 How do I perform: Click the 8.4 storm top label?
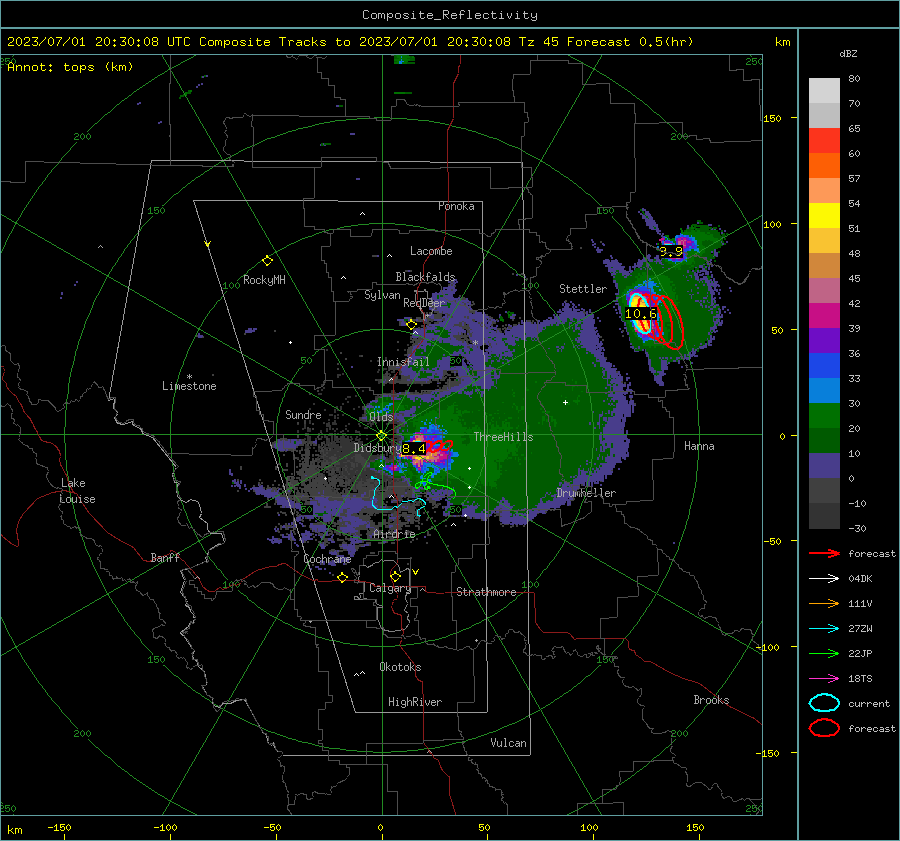[x=414, y=448]
